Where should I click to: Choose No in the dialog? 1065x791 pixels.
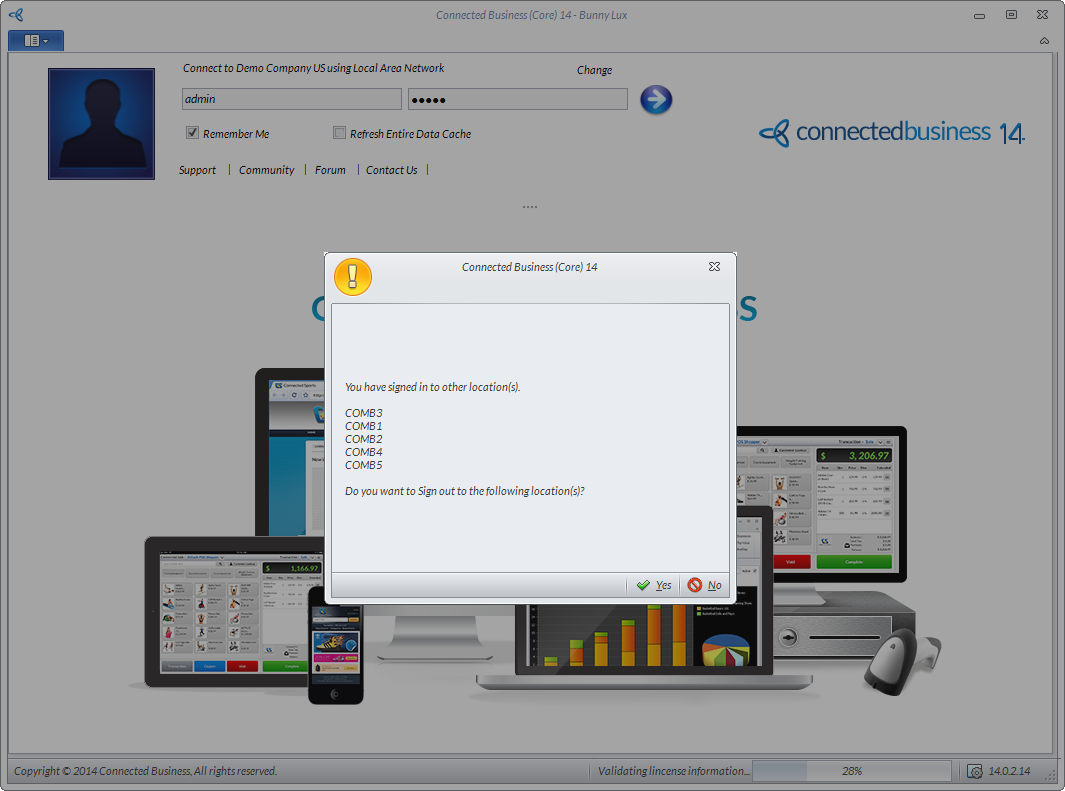pos(704,585)
